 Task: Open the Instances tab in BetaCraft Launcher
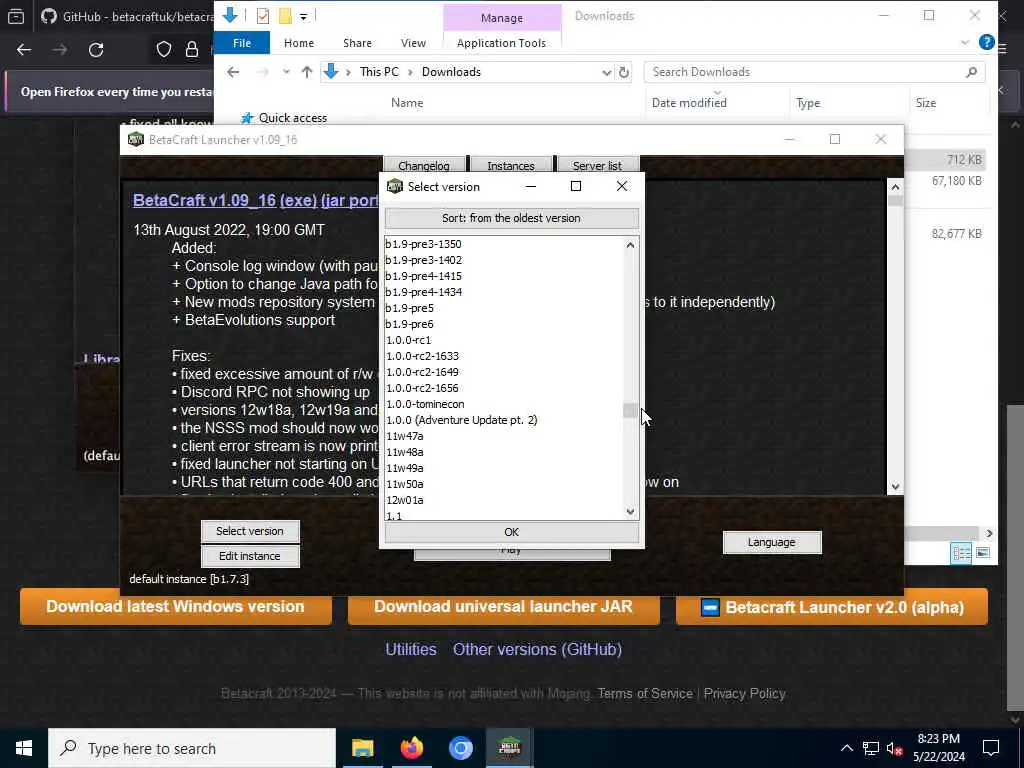(x=511, y=165)
